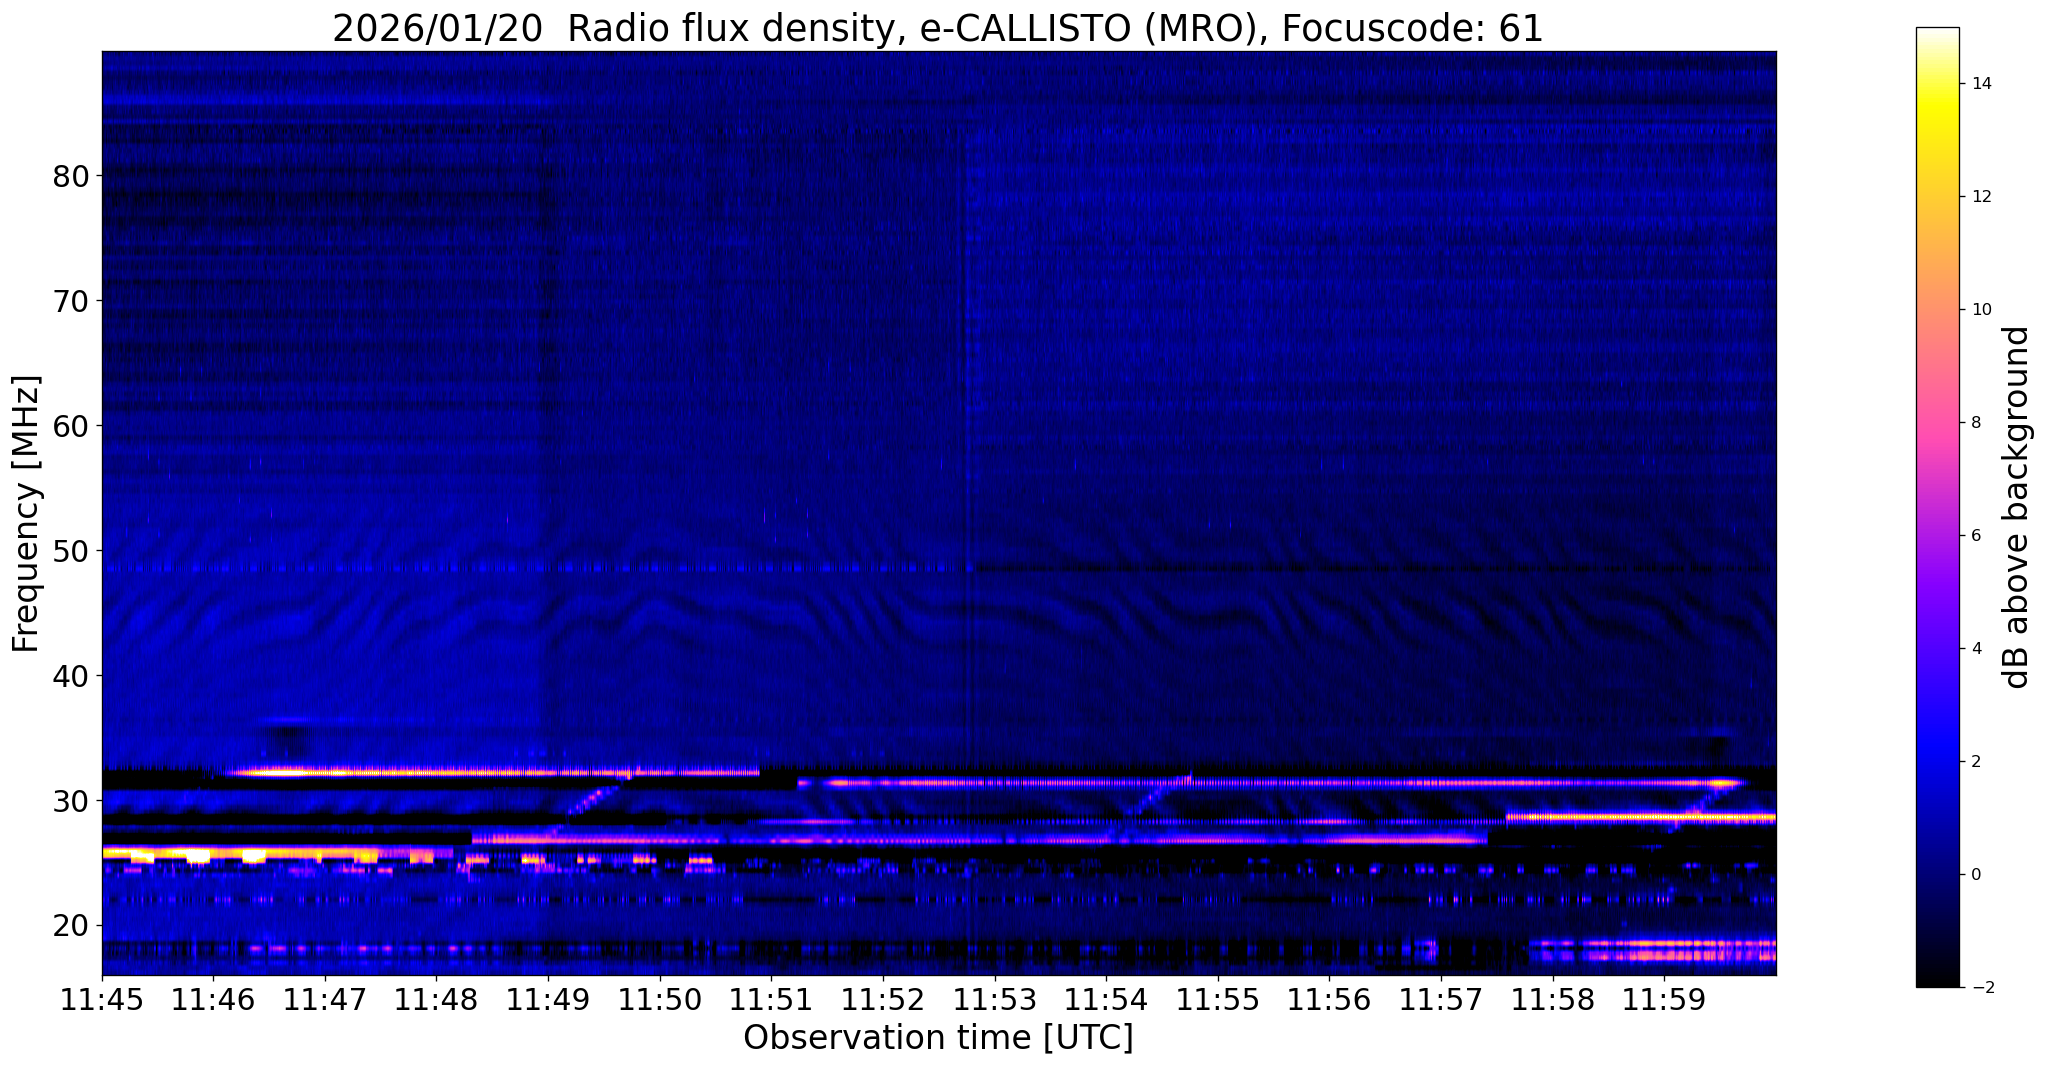
Task: Click the colorbar tick label 14
Action: point(1980,84)
